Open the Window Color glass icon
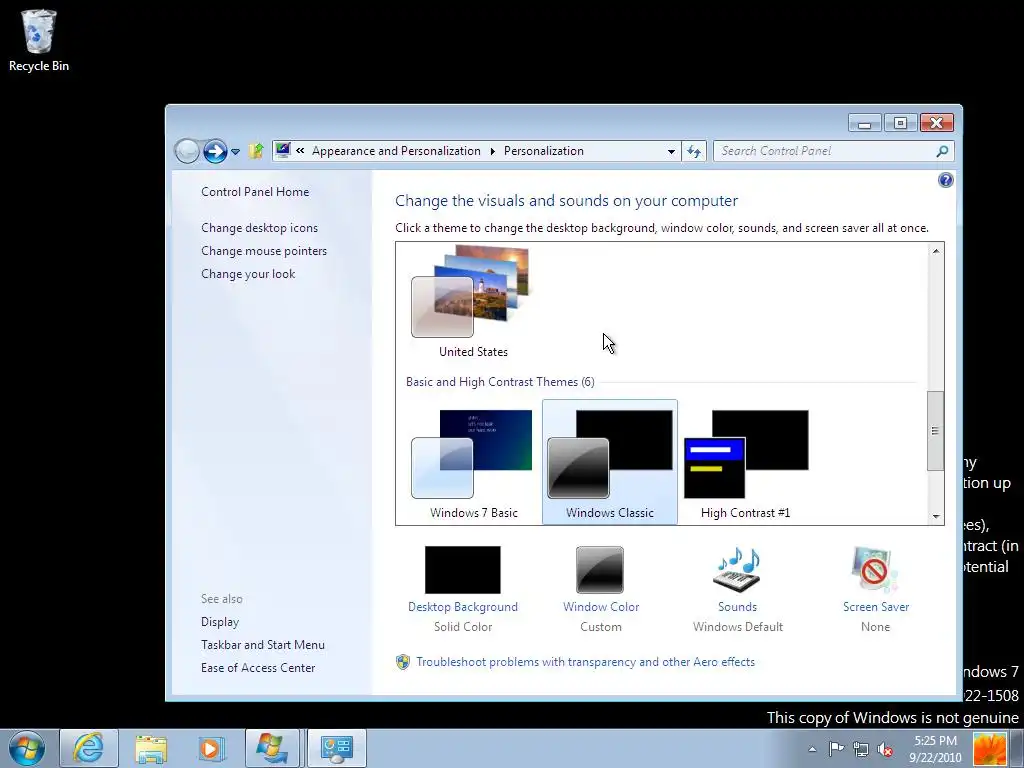 coord(600,570)
